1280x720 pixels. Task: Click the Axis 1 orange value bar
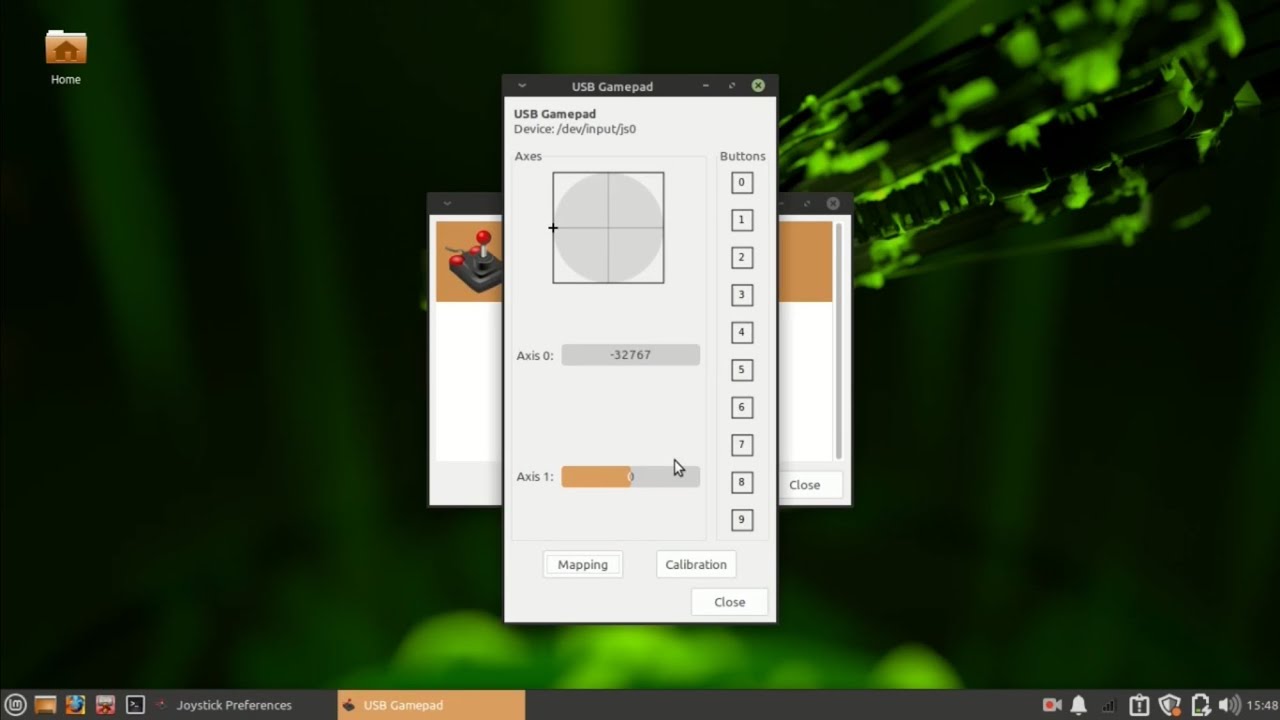tap(598, 476)
